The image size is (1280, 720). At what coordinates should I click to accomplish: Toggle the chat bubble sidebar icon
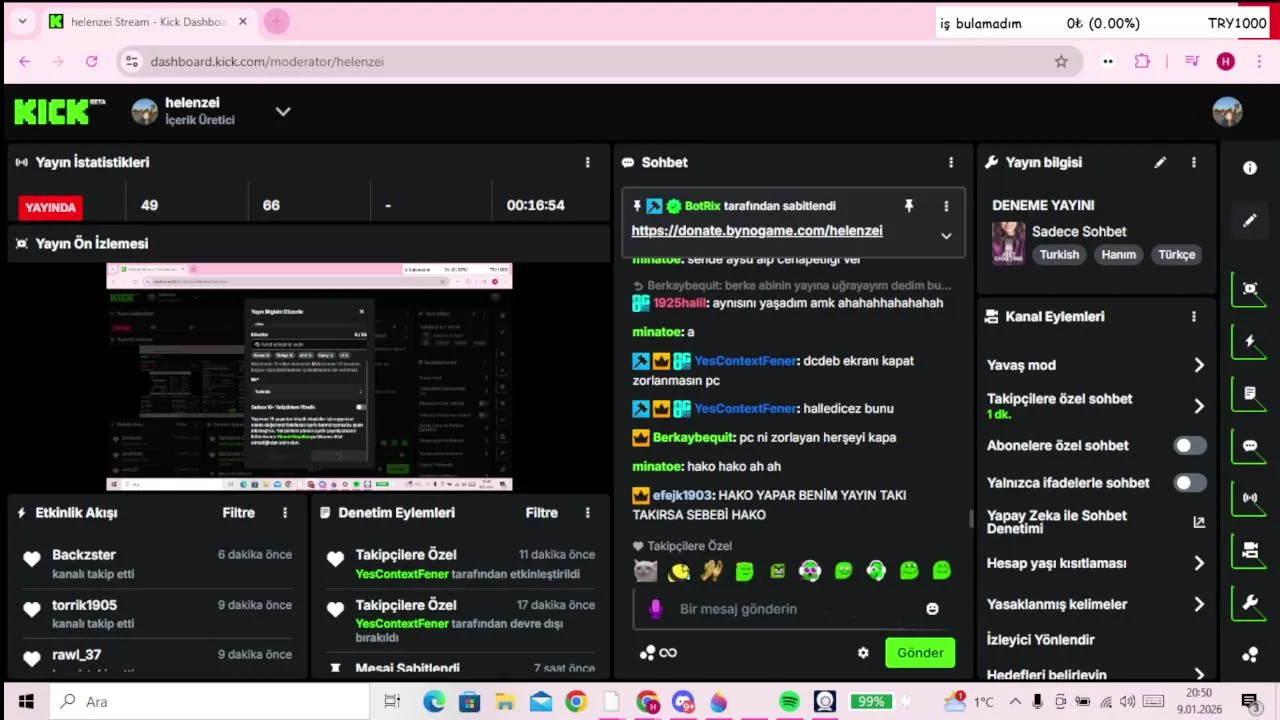[x=1250, y=446]
